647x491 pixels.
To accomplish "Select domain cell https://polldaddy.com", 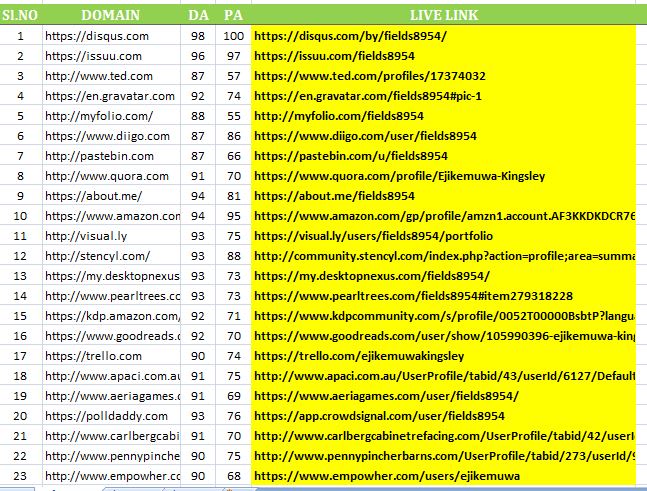I will pyautogui.click(x=111, y=416).
